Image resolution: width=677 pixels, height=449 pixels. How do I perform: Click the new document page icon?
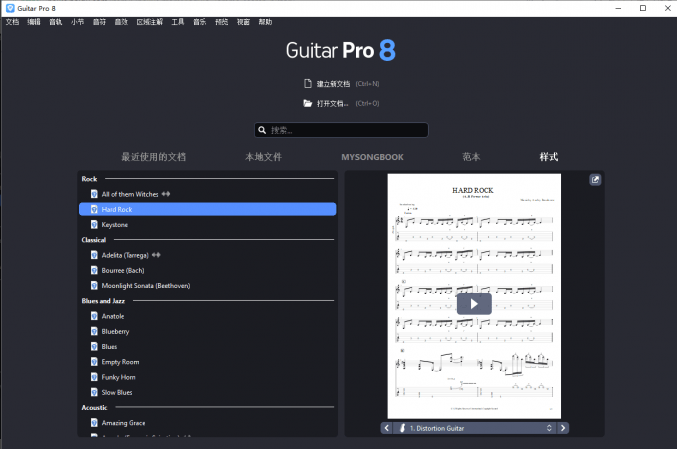(307, 83)
